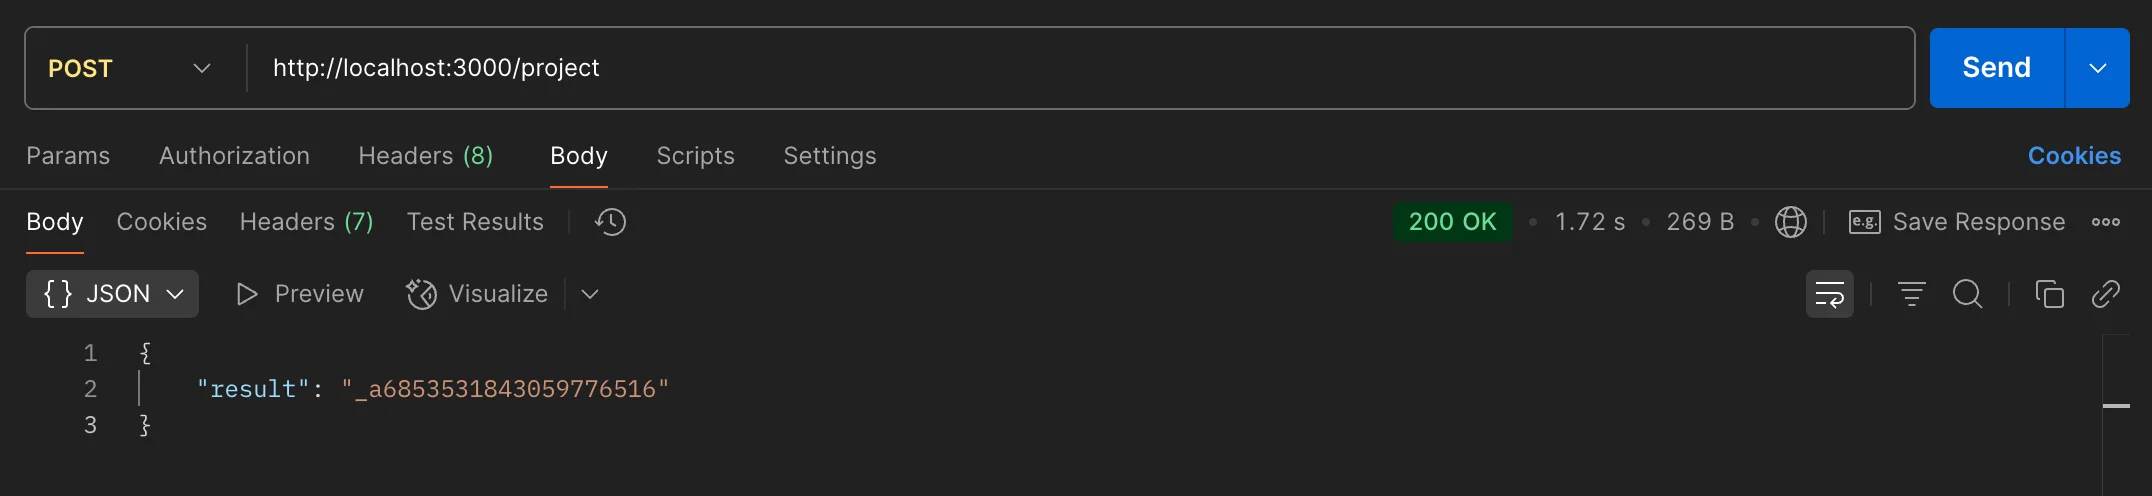Click the network globe icon
The width and height of the screenshot is (2152, 496).
point(1790,222)
